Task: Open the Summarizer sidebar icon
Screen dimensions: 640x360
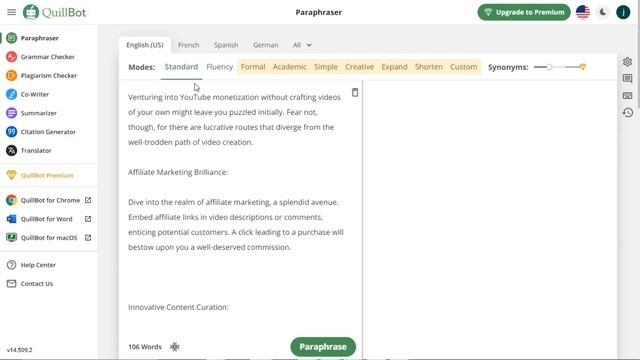Action: pos(11,113)
